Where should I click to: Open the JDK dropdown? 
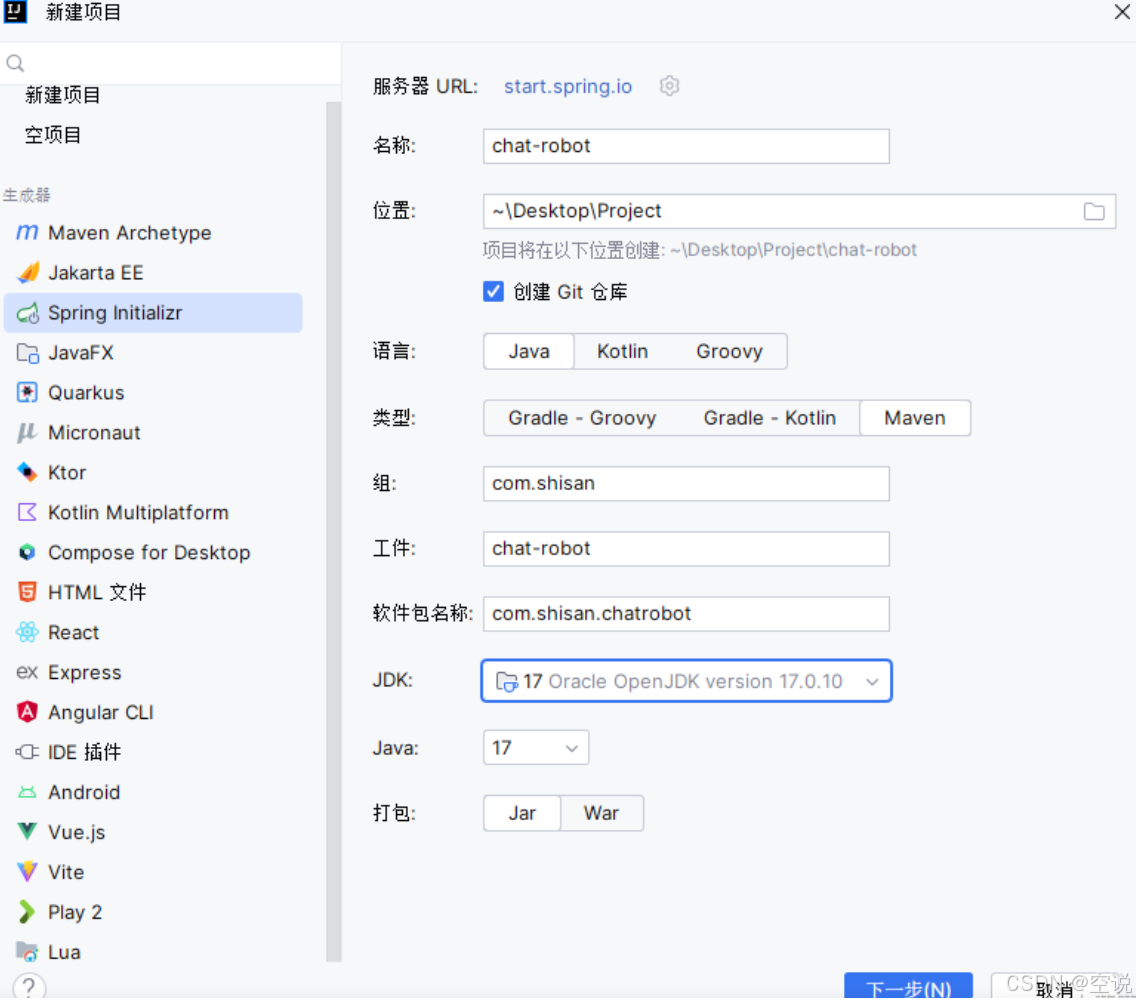686,681
